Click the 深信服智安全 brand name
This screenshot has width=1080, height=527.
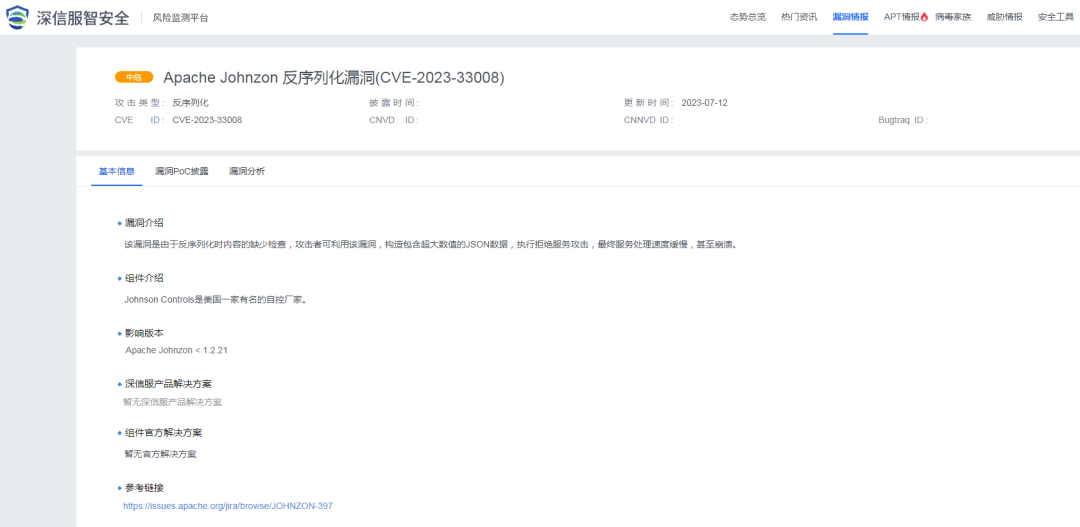click(x=83, y=18)
